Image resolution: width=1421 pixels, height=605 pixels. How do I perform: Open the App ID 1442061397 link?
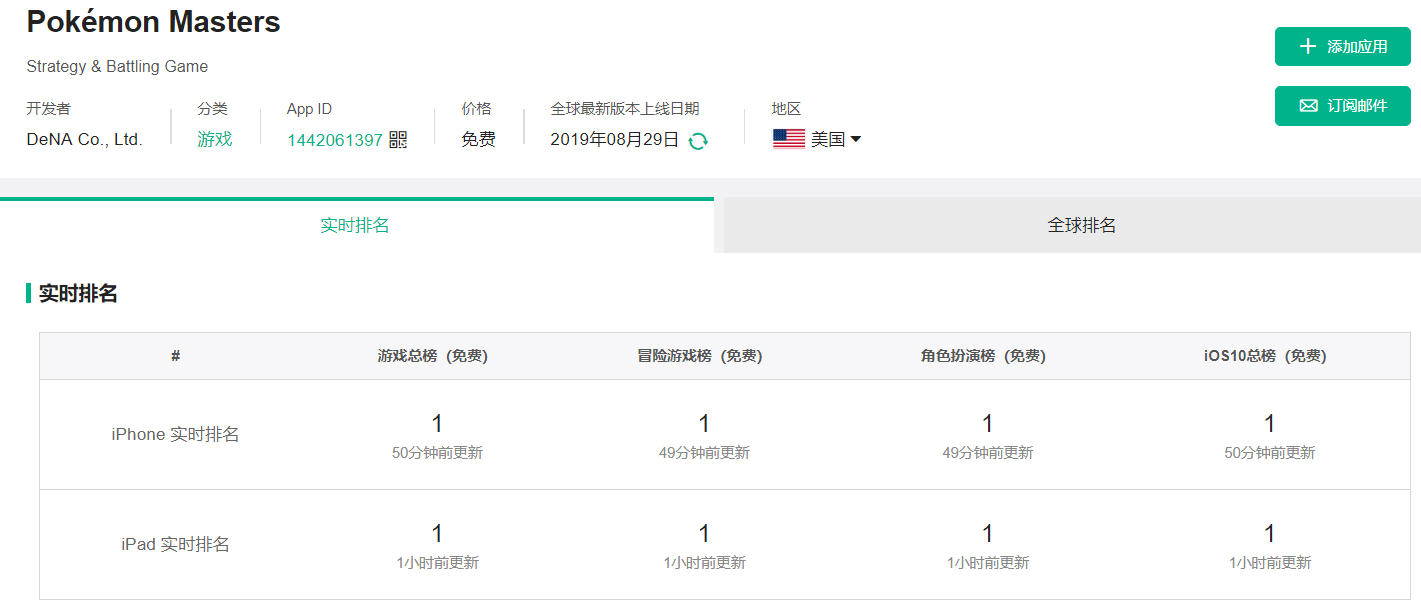pyautogui.click(x=335, y=140)
